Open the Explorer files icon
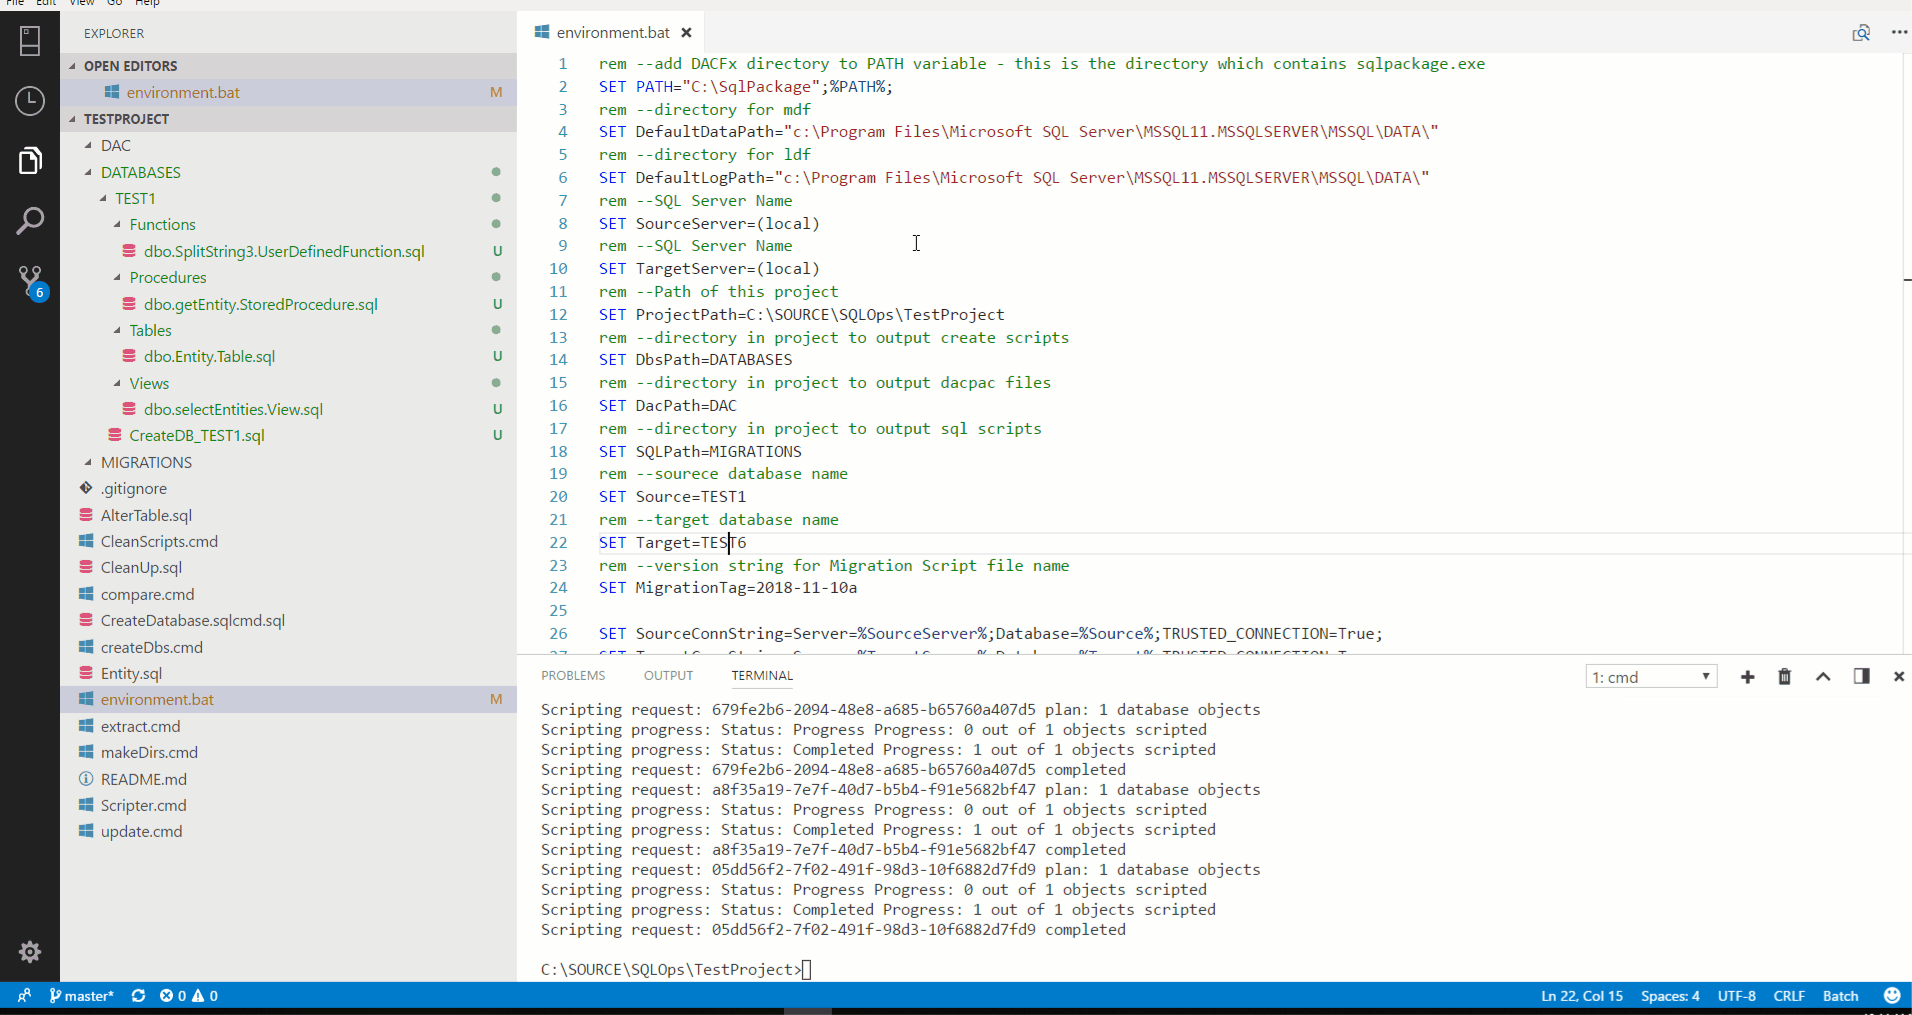 point(30,160)
